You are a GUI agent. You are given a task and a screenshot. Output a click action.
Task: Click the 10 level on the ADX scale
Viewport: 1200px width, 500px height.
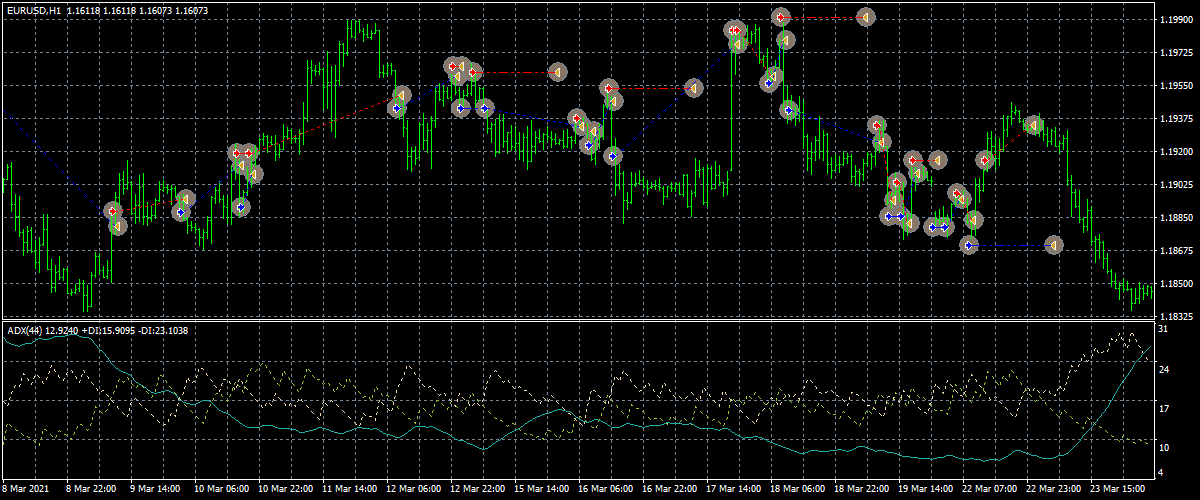coord(1164,446)
